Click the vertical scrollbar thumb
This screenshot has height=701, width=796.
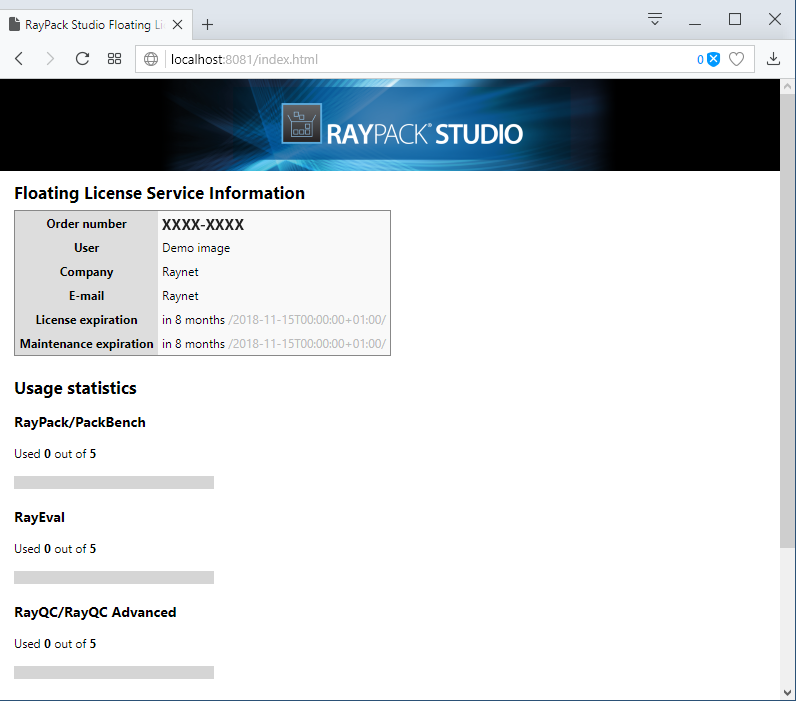click(x=787, y=320)
